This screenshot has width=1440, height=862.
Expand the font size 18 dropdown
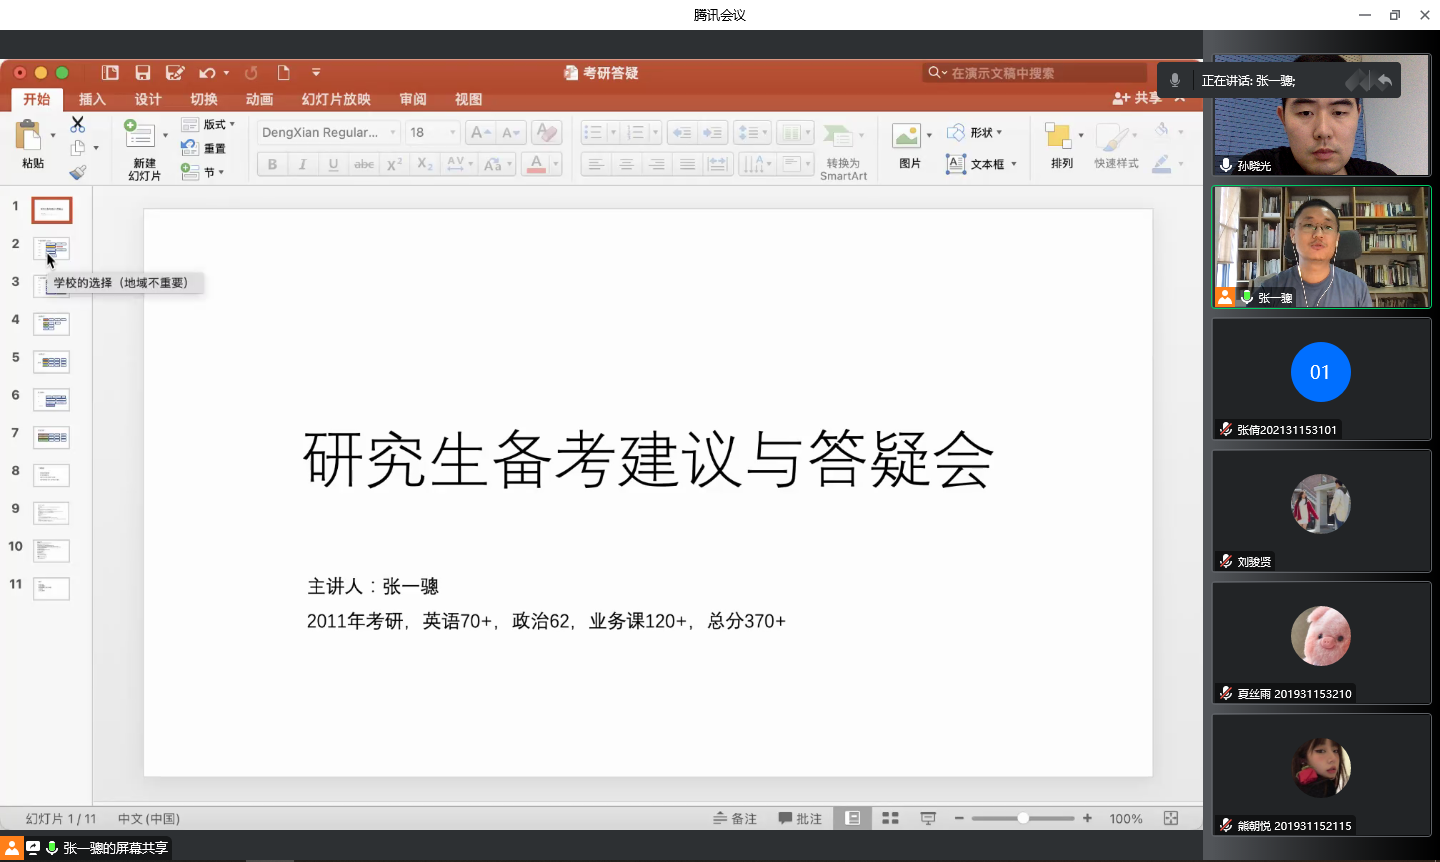pyautogui.click(x=452, y=132)
